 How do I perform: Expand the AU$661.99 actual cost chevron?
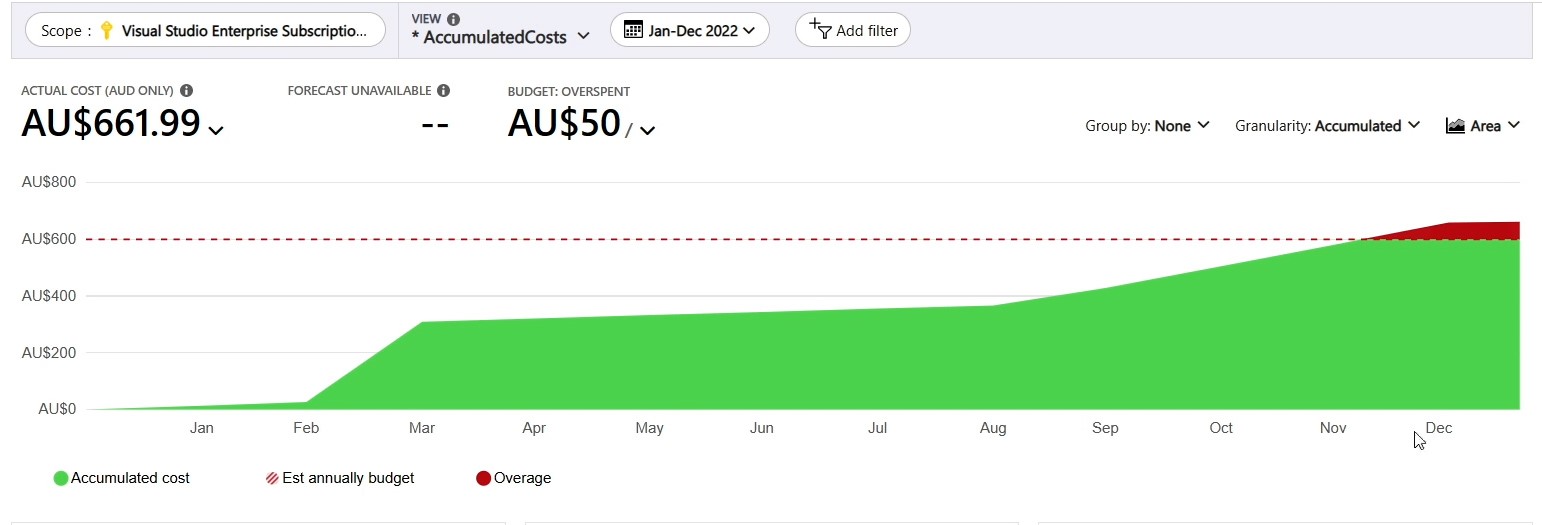(x=215, y=130)
